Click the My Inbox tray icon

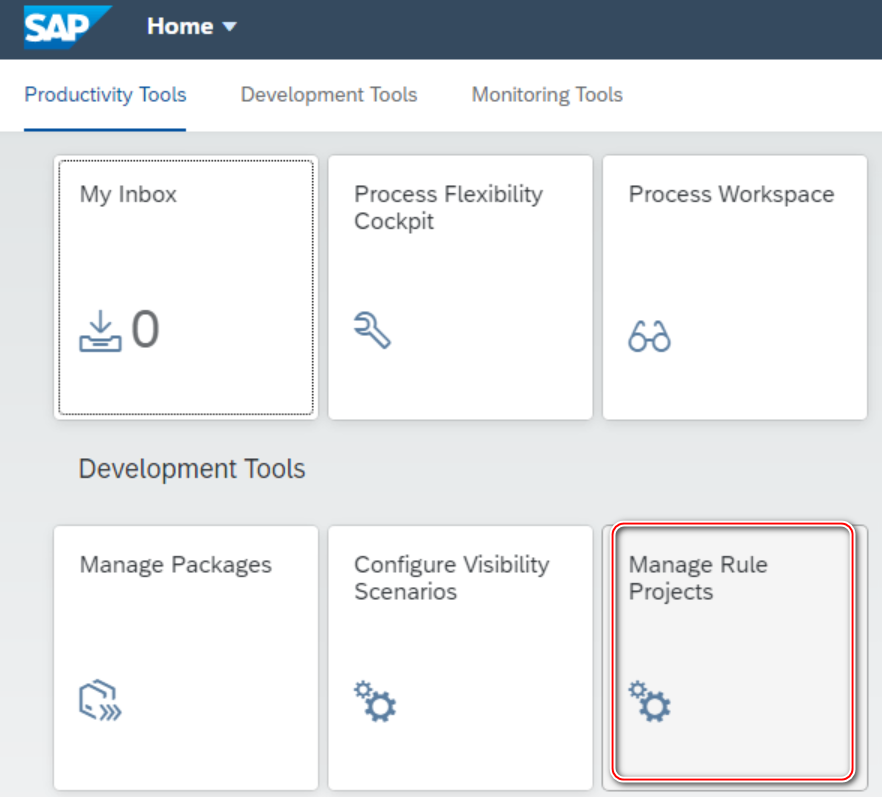tap(100, 331)
